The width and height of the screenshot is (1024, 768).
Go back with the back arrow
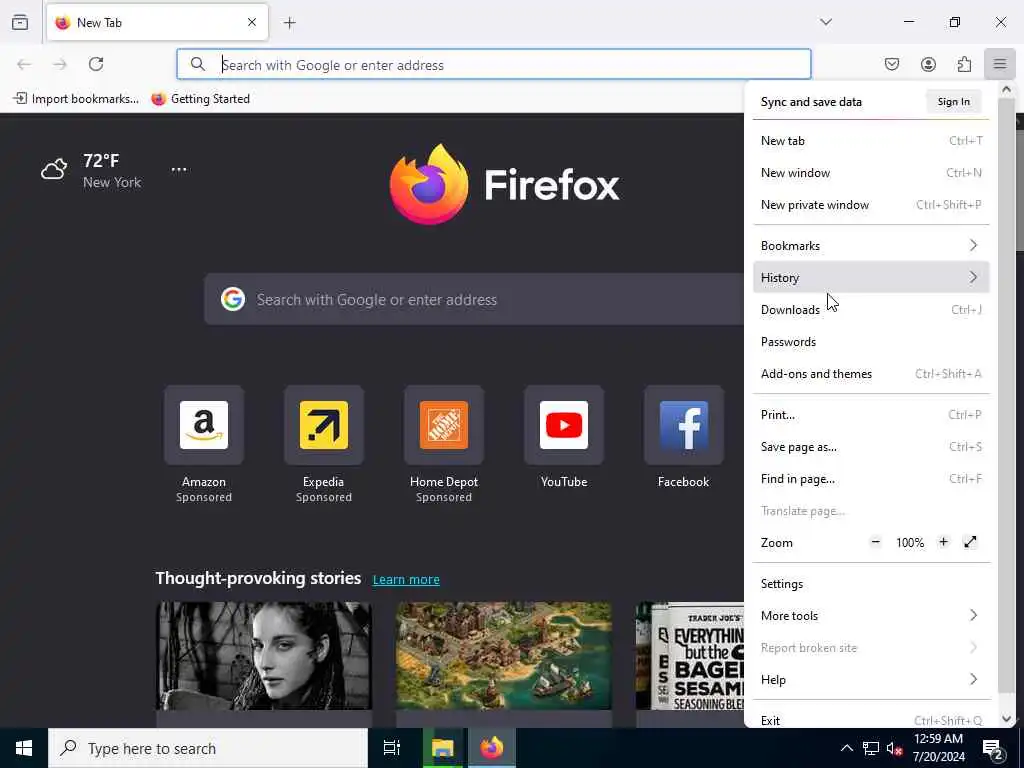tap(24, 64)
